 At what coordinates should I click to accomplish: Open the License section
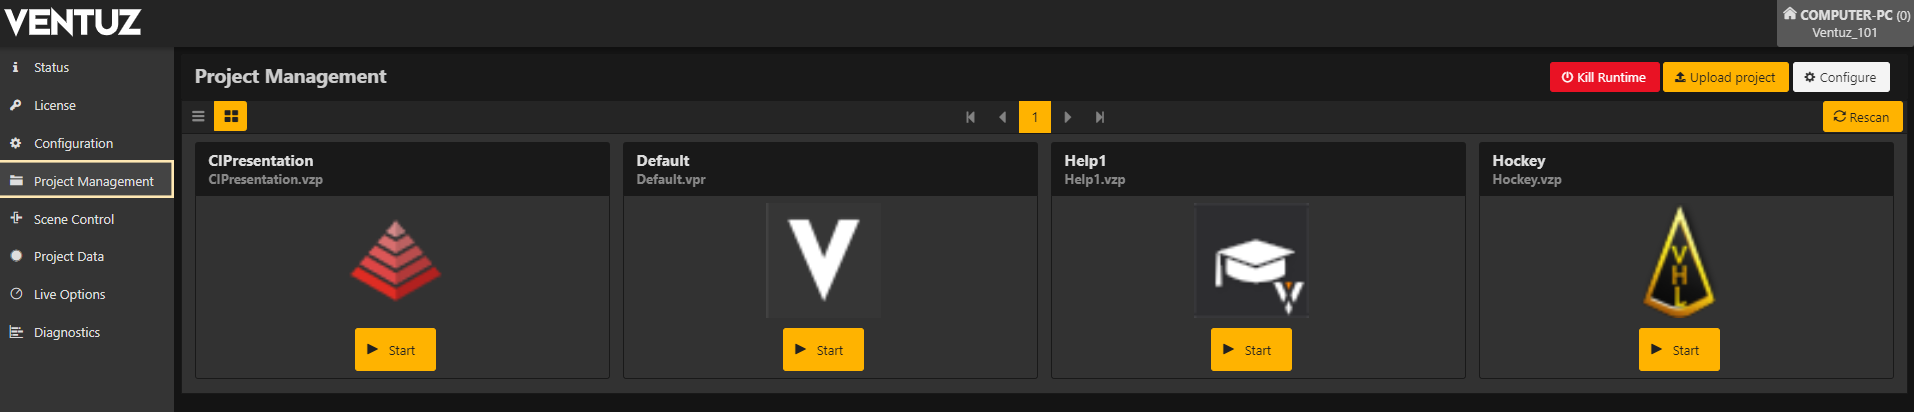(54, 106)
